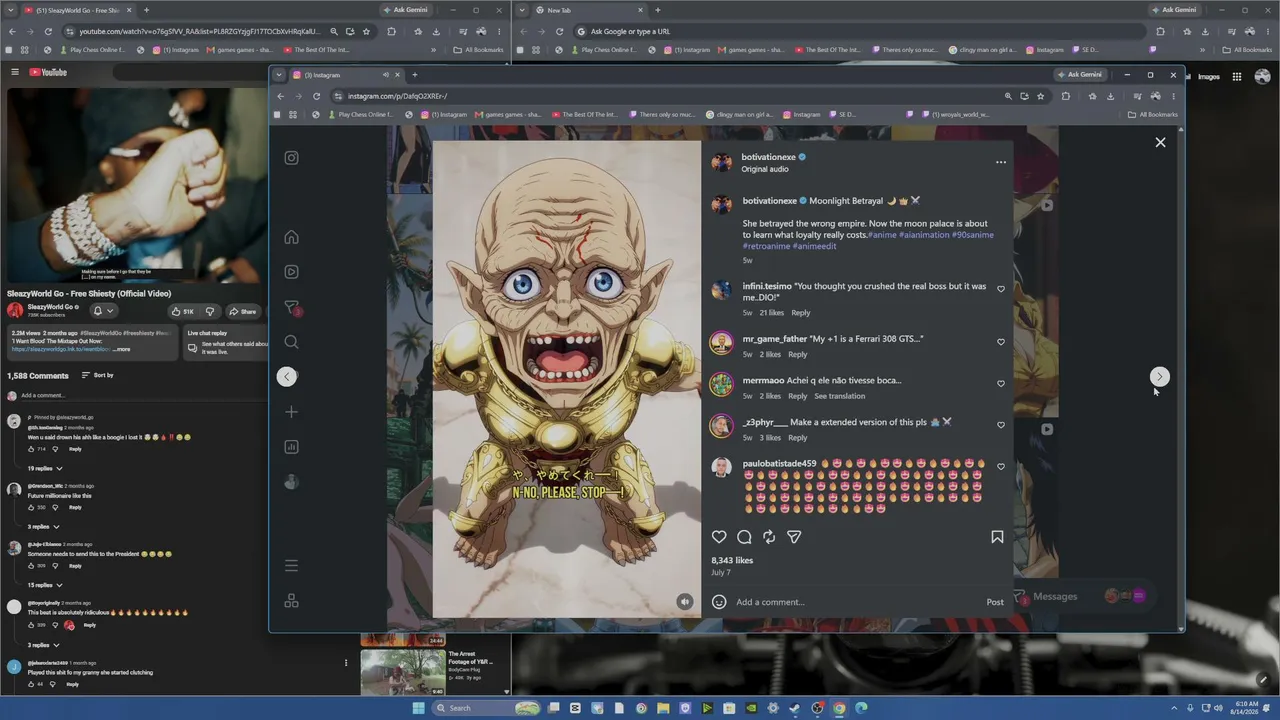Open Microsoft Edge from the taskbar
The image size is (1280, 720).
[x=861, y=708]
